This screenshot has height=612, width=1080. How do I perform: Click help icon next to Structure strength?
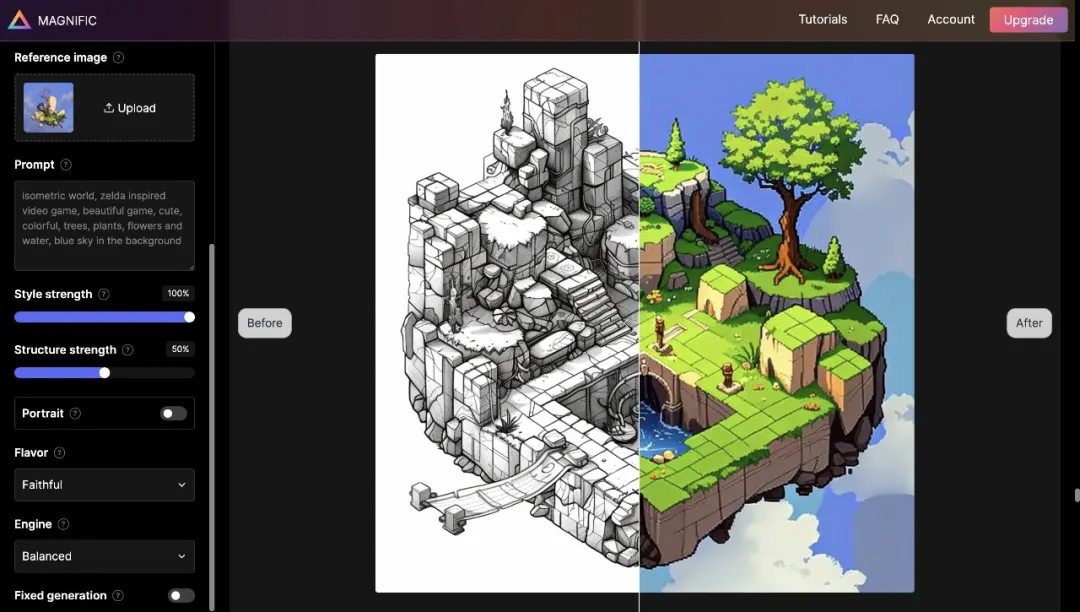tap(127, 350)
